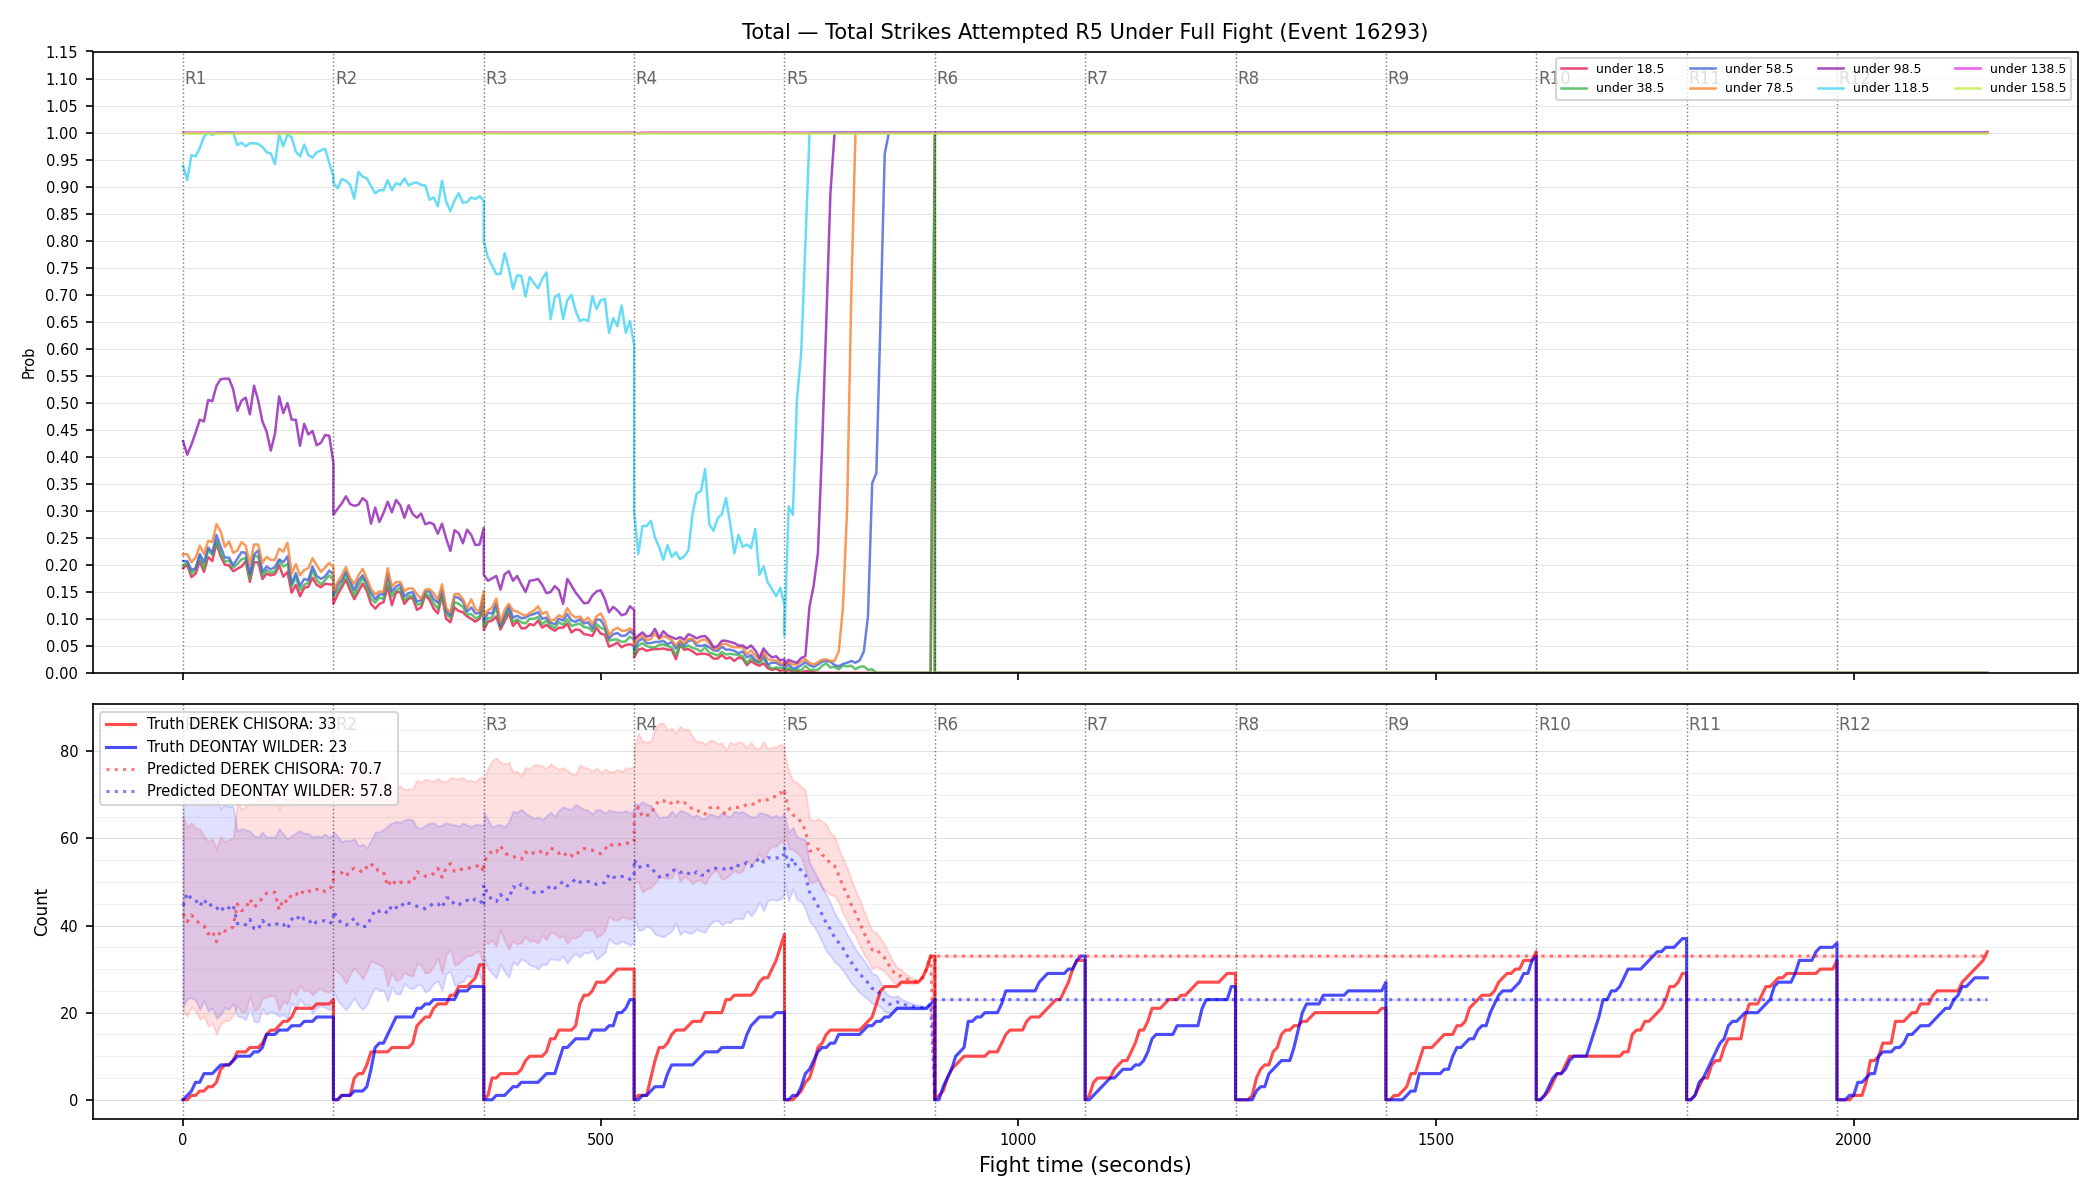Image resolution: width=2100 pixels, height=1200 pixels.
Task: Click the R1 round marker in top chart
Action: (x=195, y=78)
